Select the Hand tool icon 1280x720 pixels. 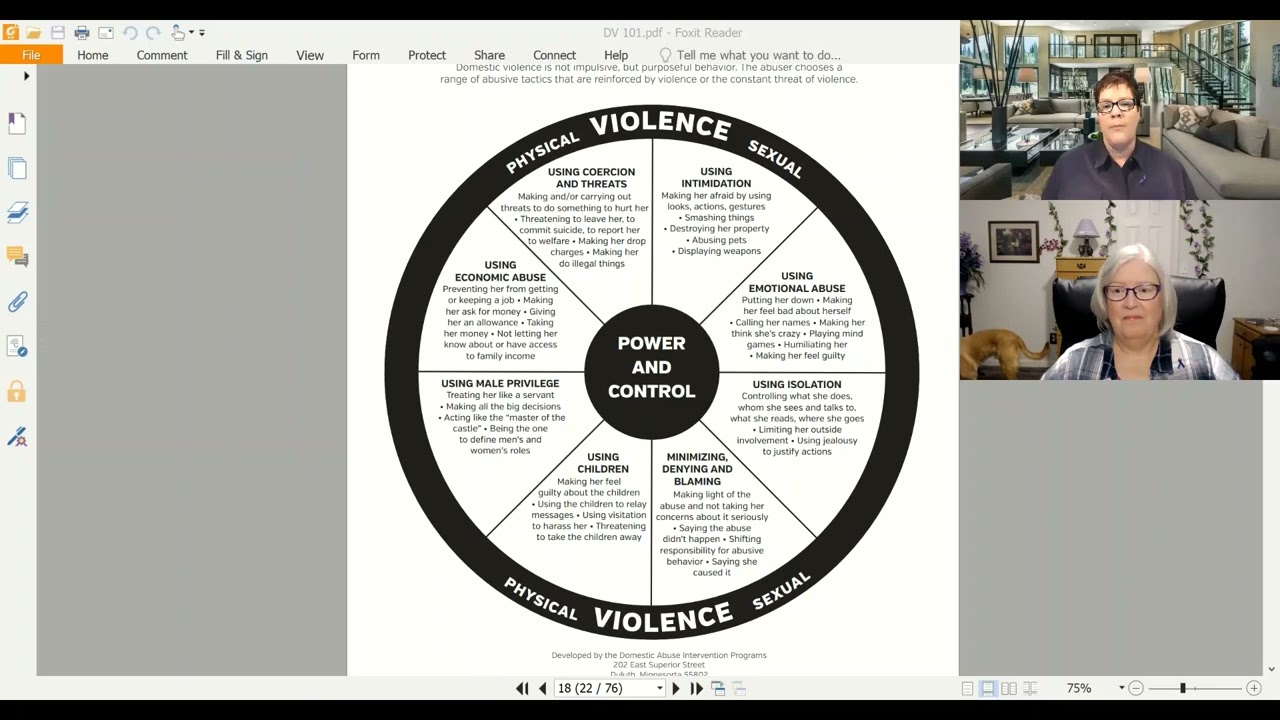coord(178,32)
